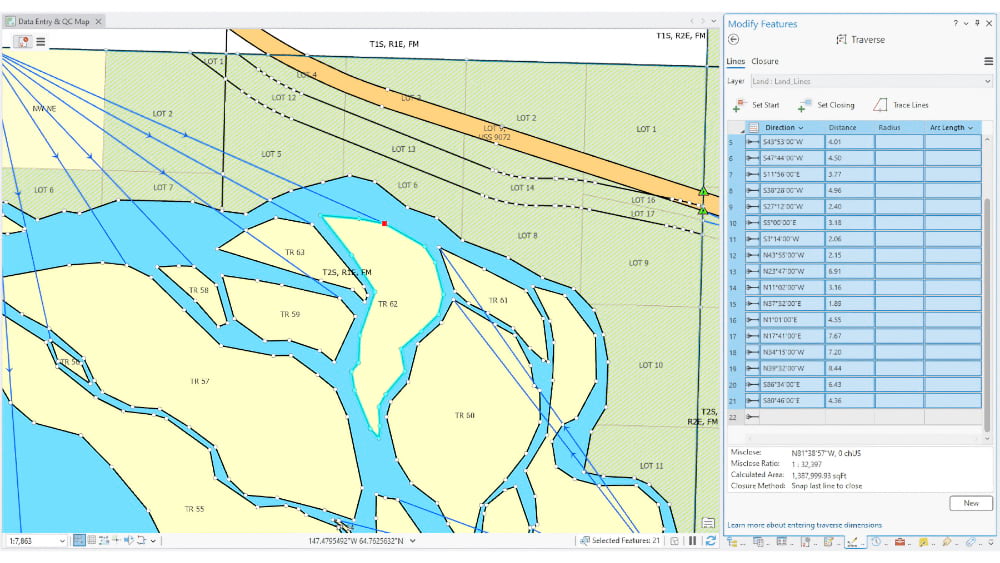Click Distance cell 6.91 in row 13
Screen dimensions: 1000x563
tap(849, 271)
